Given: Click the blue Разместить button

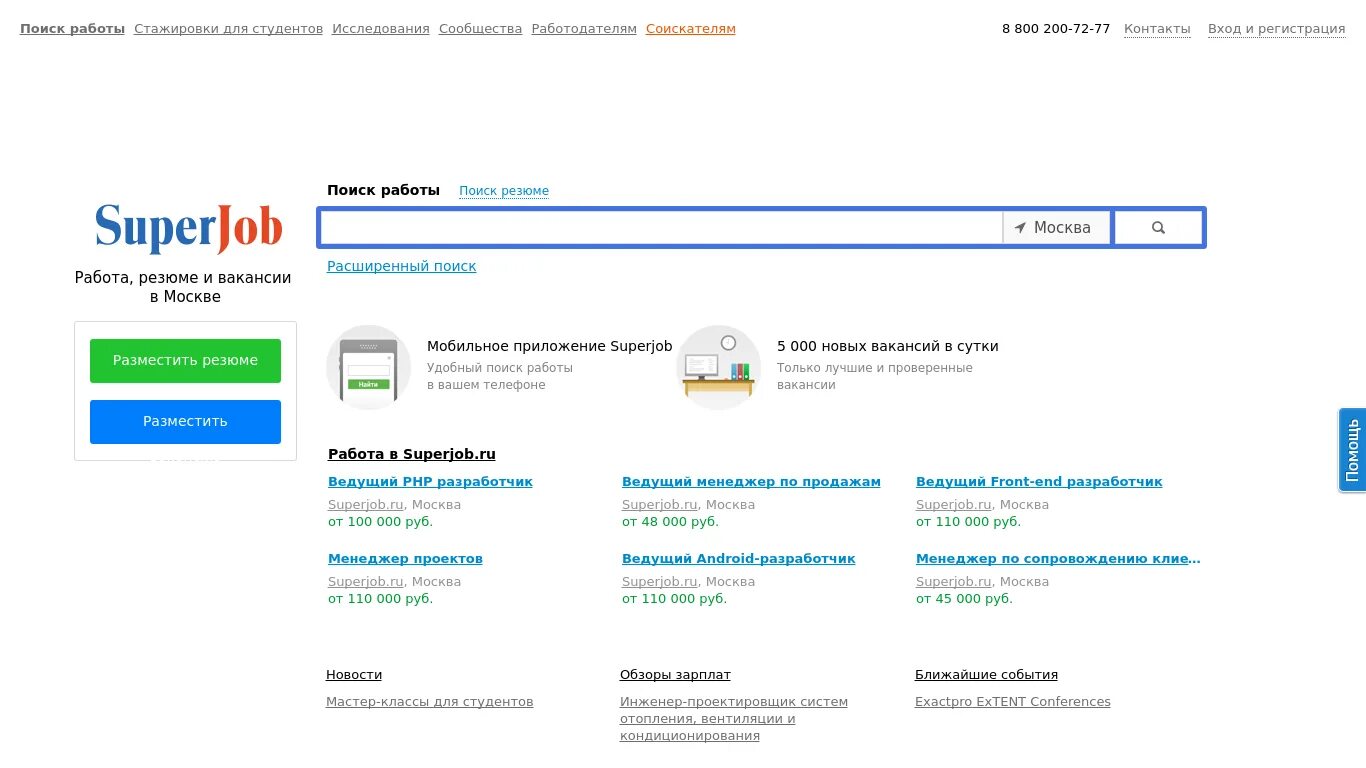Looking at the screenshot, I should (x=185, y=422).
